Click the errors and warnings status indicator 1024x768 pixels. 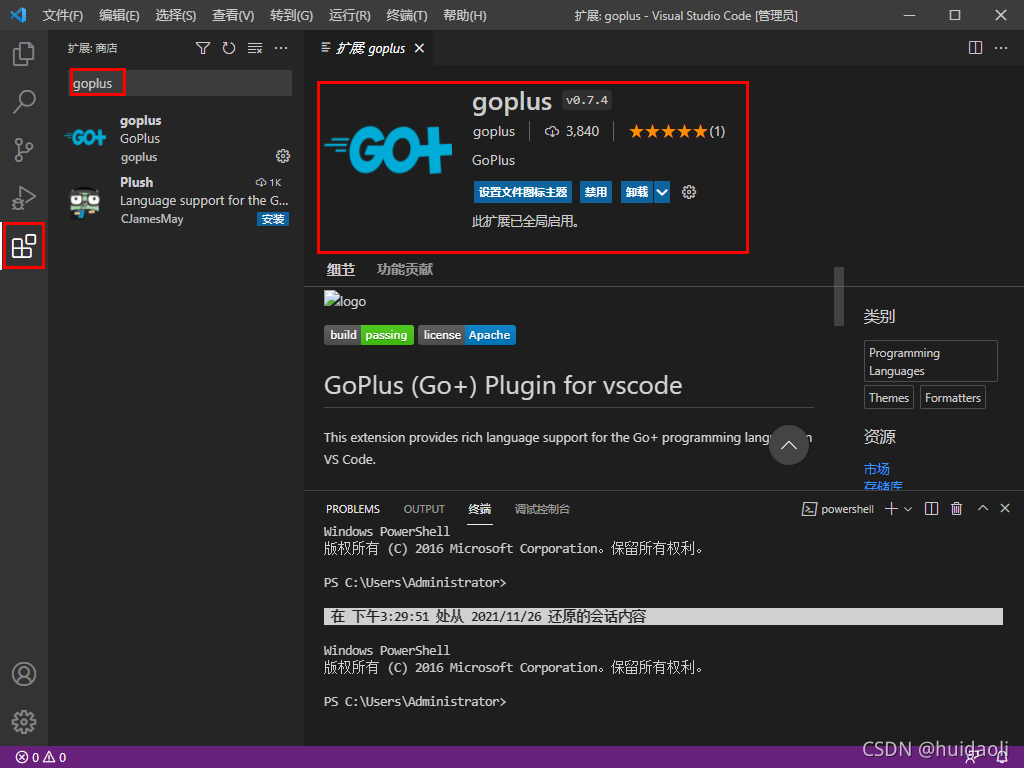pos(41,758)
